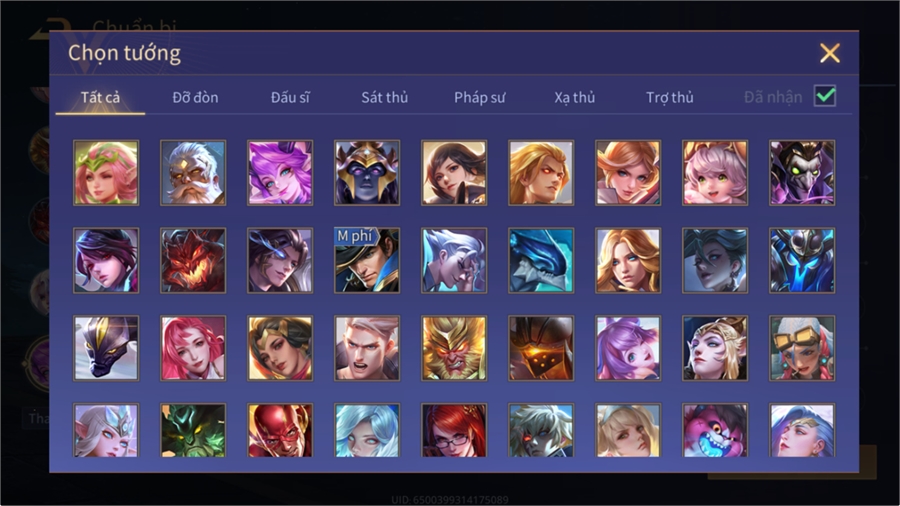
Task: Select the 'Tất cả' tab
Action: (100, 98)
